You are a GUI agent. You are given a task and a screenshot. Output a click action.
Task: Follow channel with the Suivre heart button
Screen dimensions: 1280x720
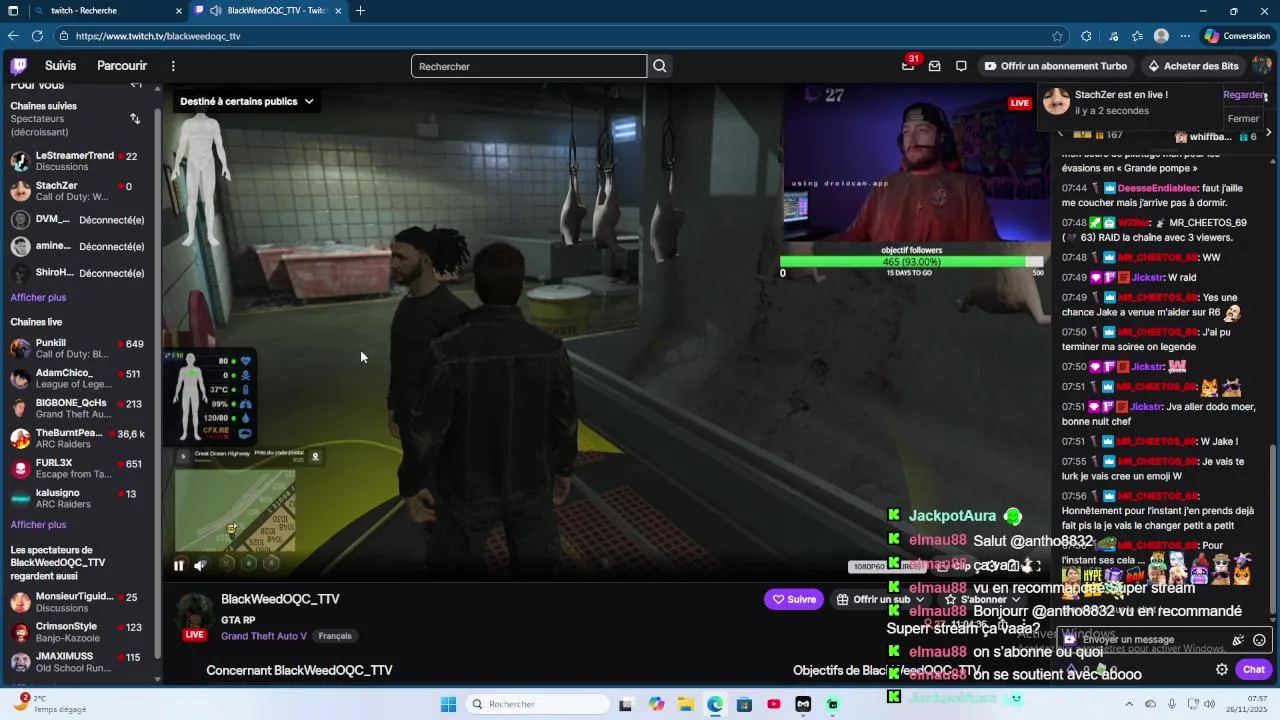click(x=794, y=599)
